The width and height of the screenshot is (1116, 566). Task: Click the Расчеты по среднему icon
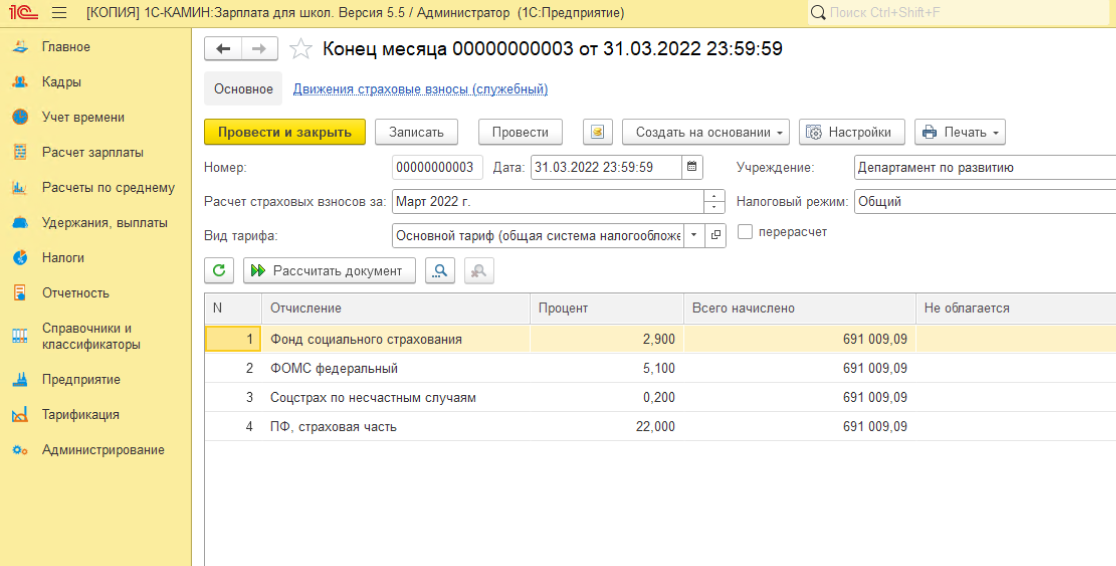20,187
